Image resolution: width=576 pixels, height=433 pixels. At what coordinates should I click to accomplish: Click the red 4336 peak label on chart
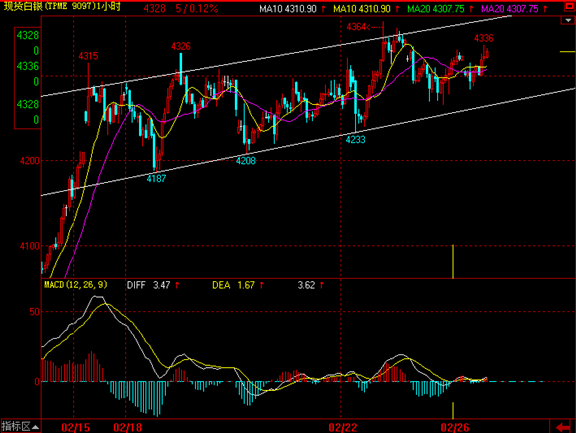tap(484, 38)
